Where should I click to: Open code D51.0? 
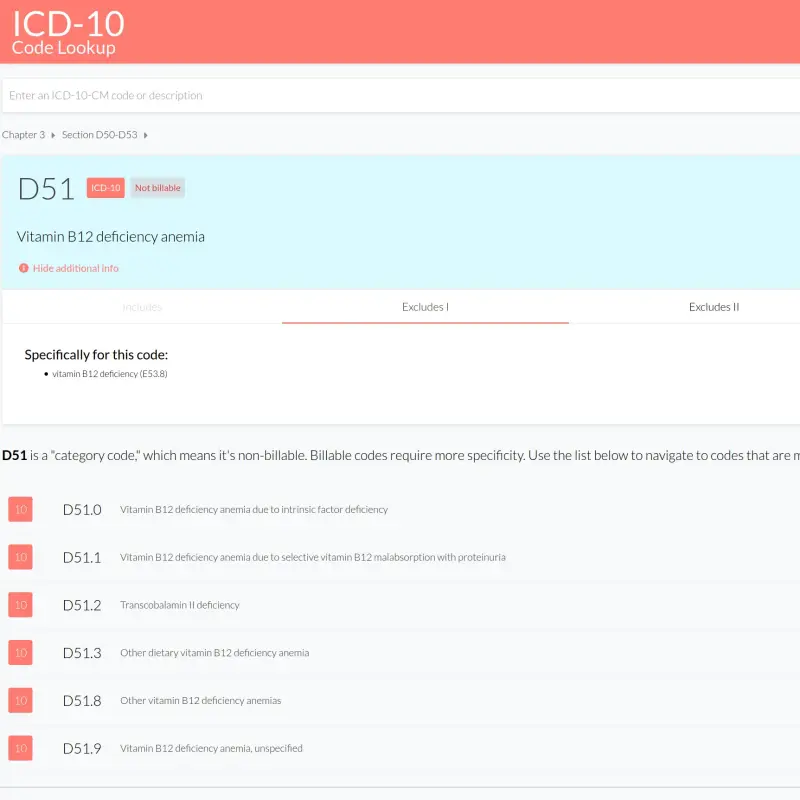(82, 510)
